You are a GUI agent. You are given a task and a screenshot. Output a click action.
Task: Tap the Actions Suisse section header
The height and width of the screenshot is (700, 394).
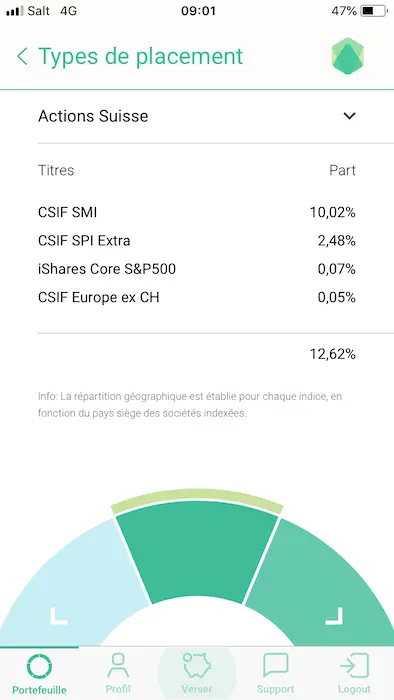click(197, 116)
